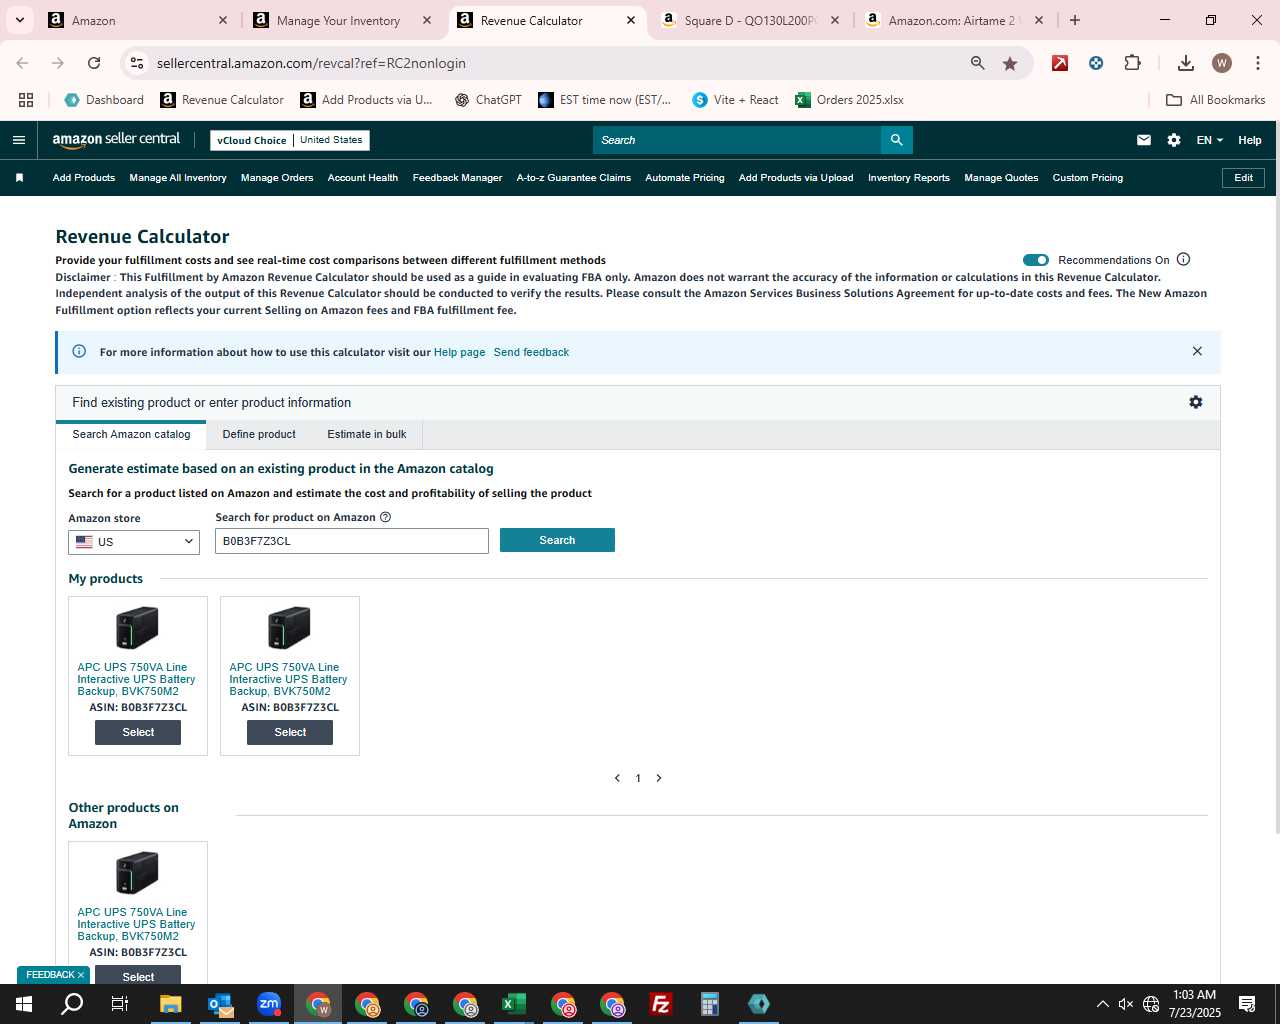Bookmark this page with the star icon
Screen dimensions: 1280x1024
[x=1010, y=63]
